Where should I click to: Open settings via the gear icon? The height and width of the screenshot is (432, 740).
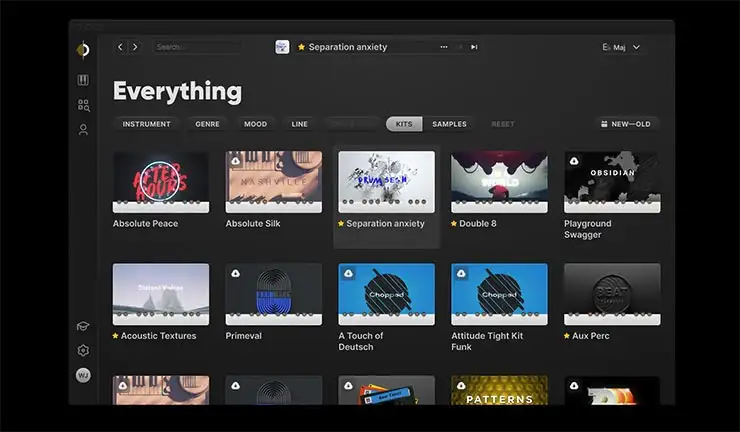pyautogui.click(x=83, y=350)
